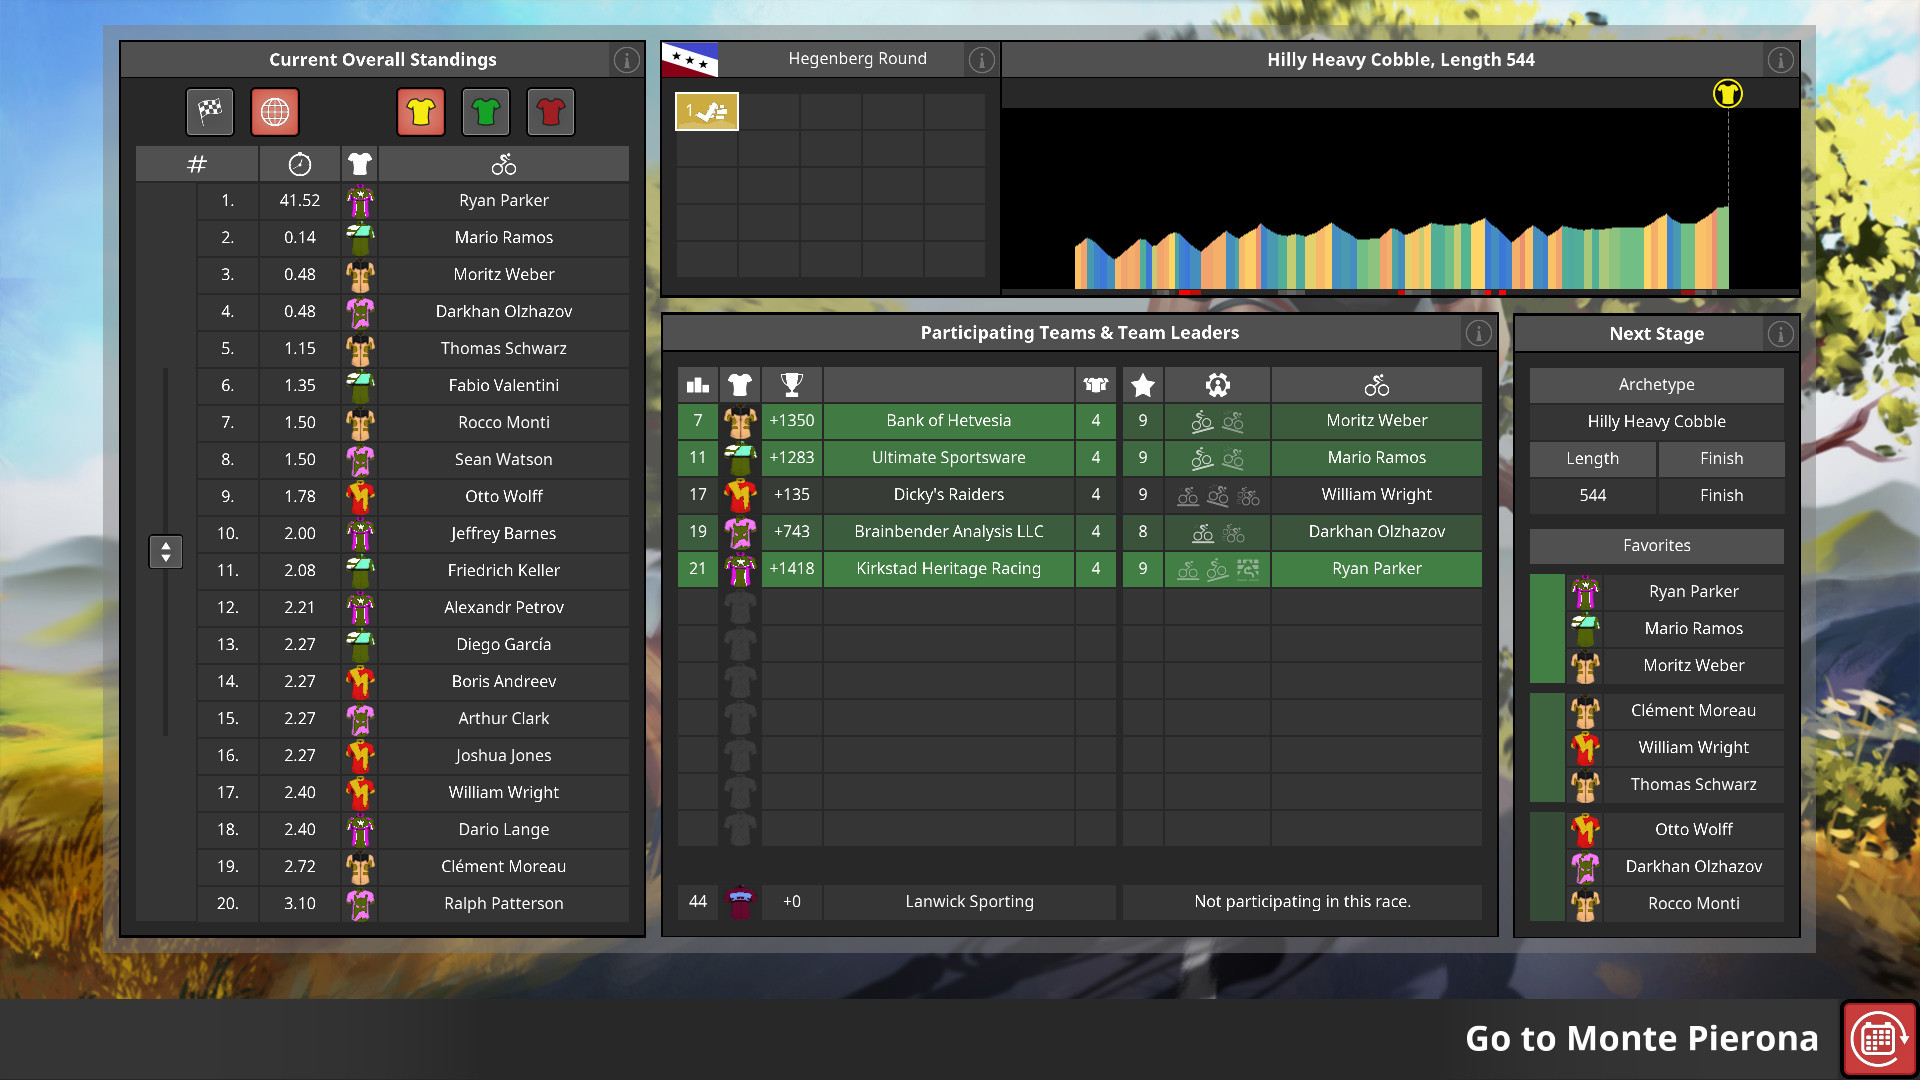The width and height of the screenshot is (1920, 1080).
Task: Sort standings by time clock header
Action: pyautogui.click(x=299, y=165)
